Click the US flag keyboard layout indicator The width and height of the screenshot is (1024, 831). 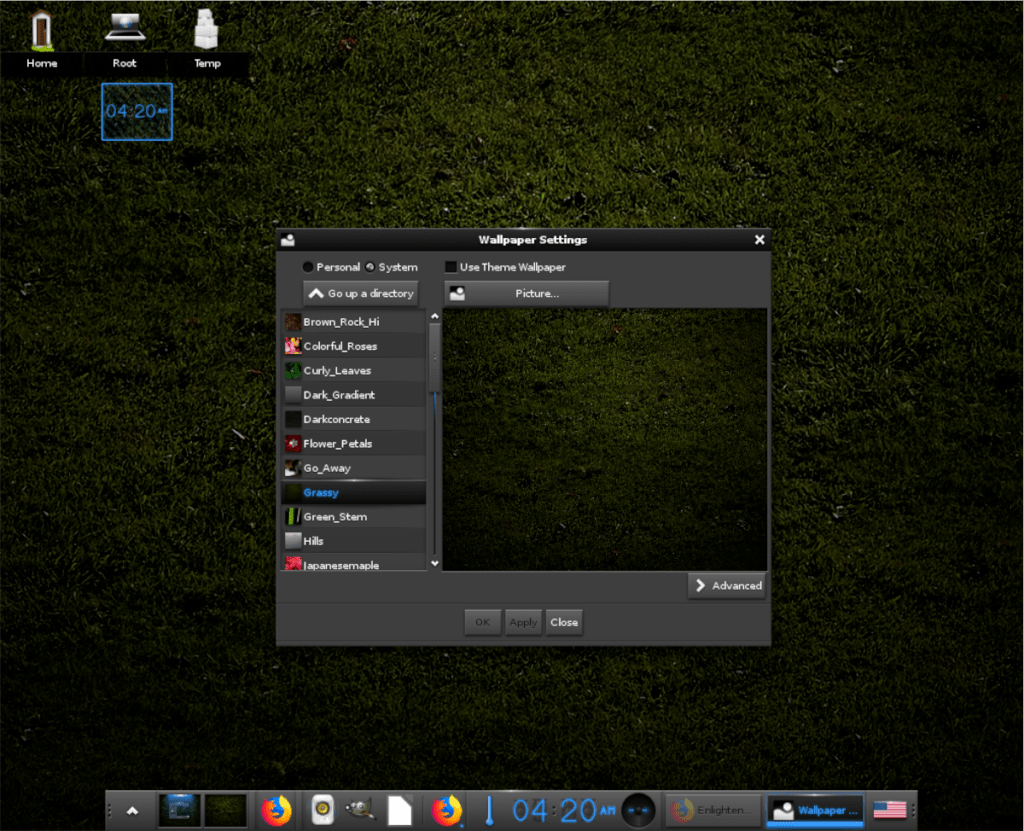tap(889, 810)
